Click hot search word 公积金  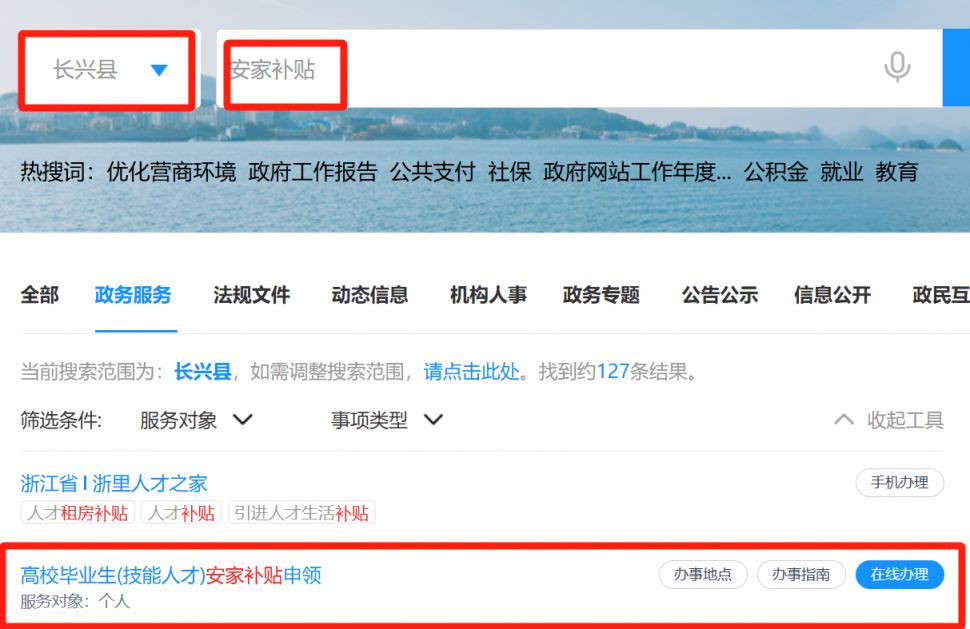776,171
